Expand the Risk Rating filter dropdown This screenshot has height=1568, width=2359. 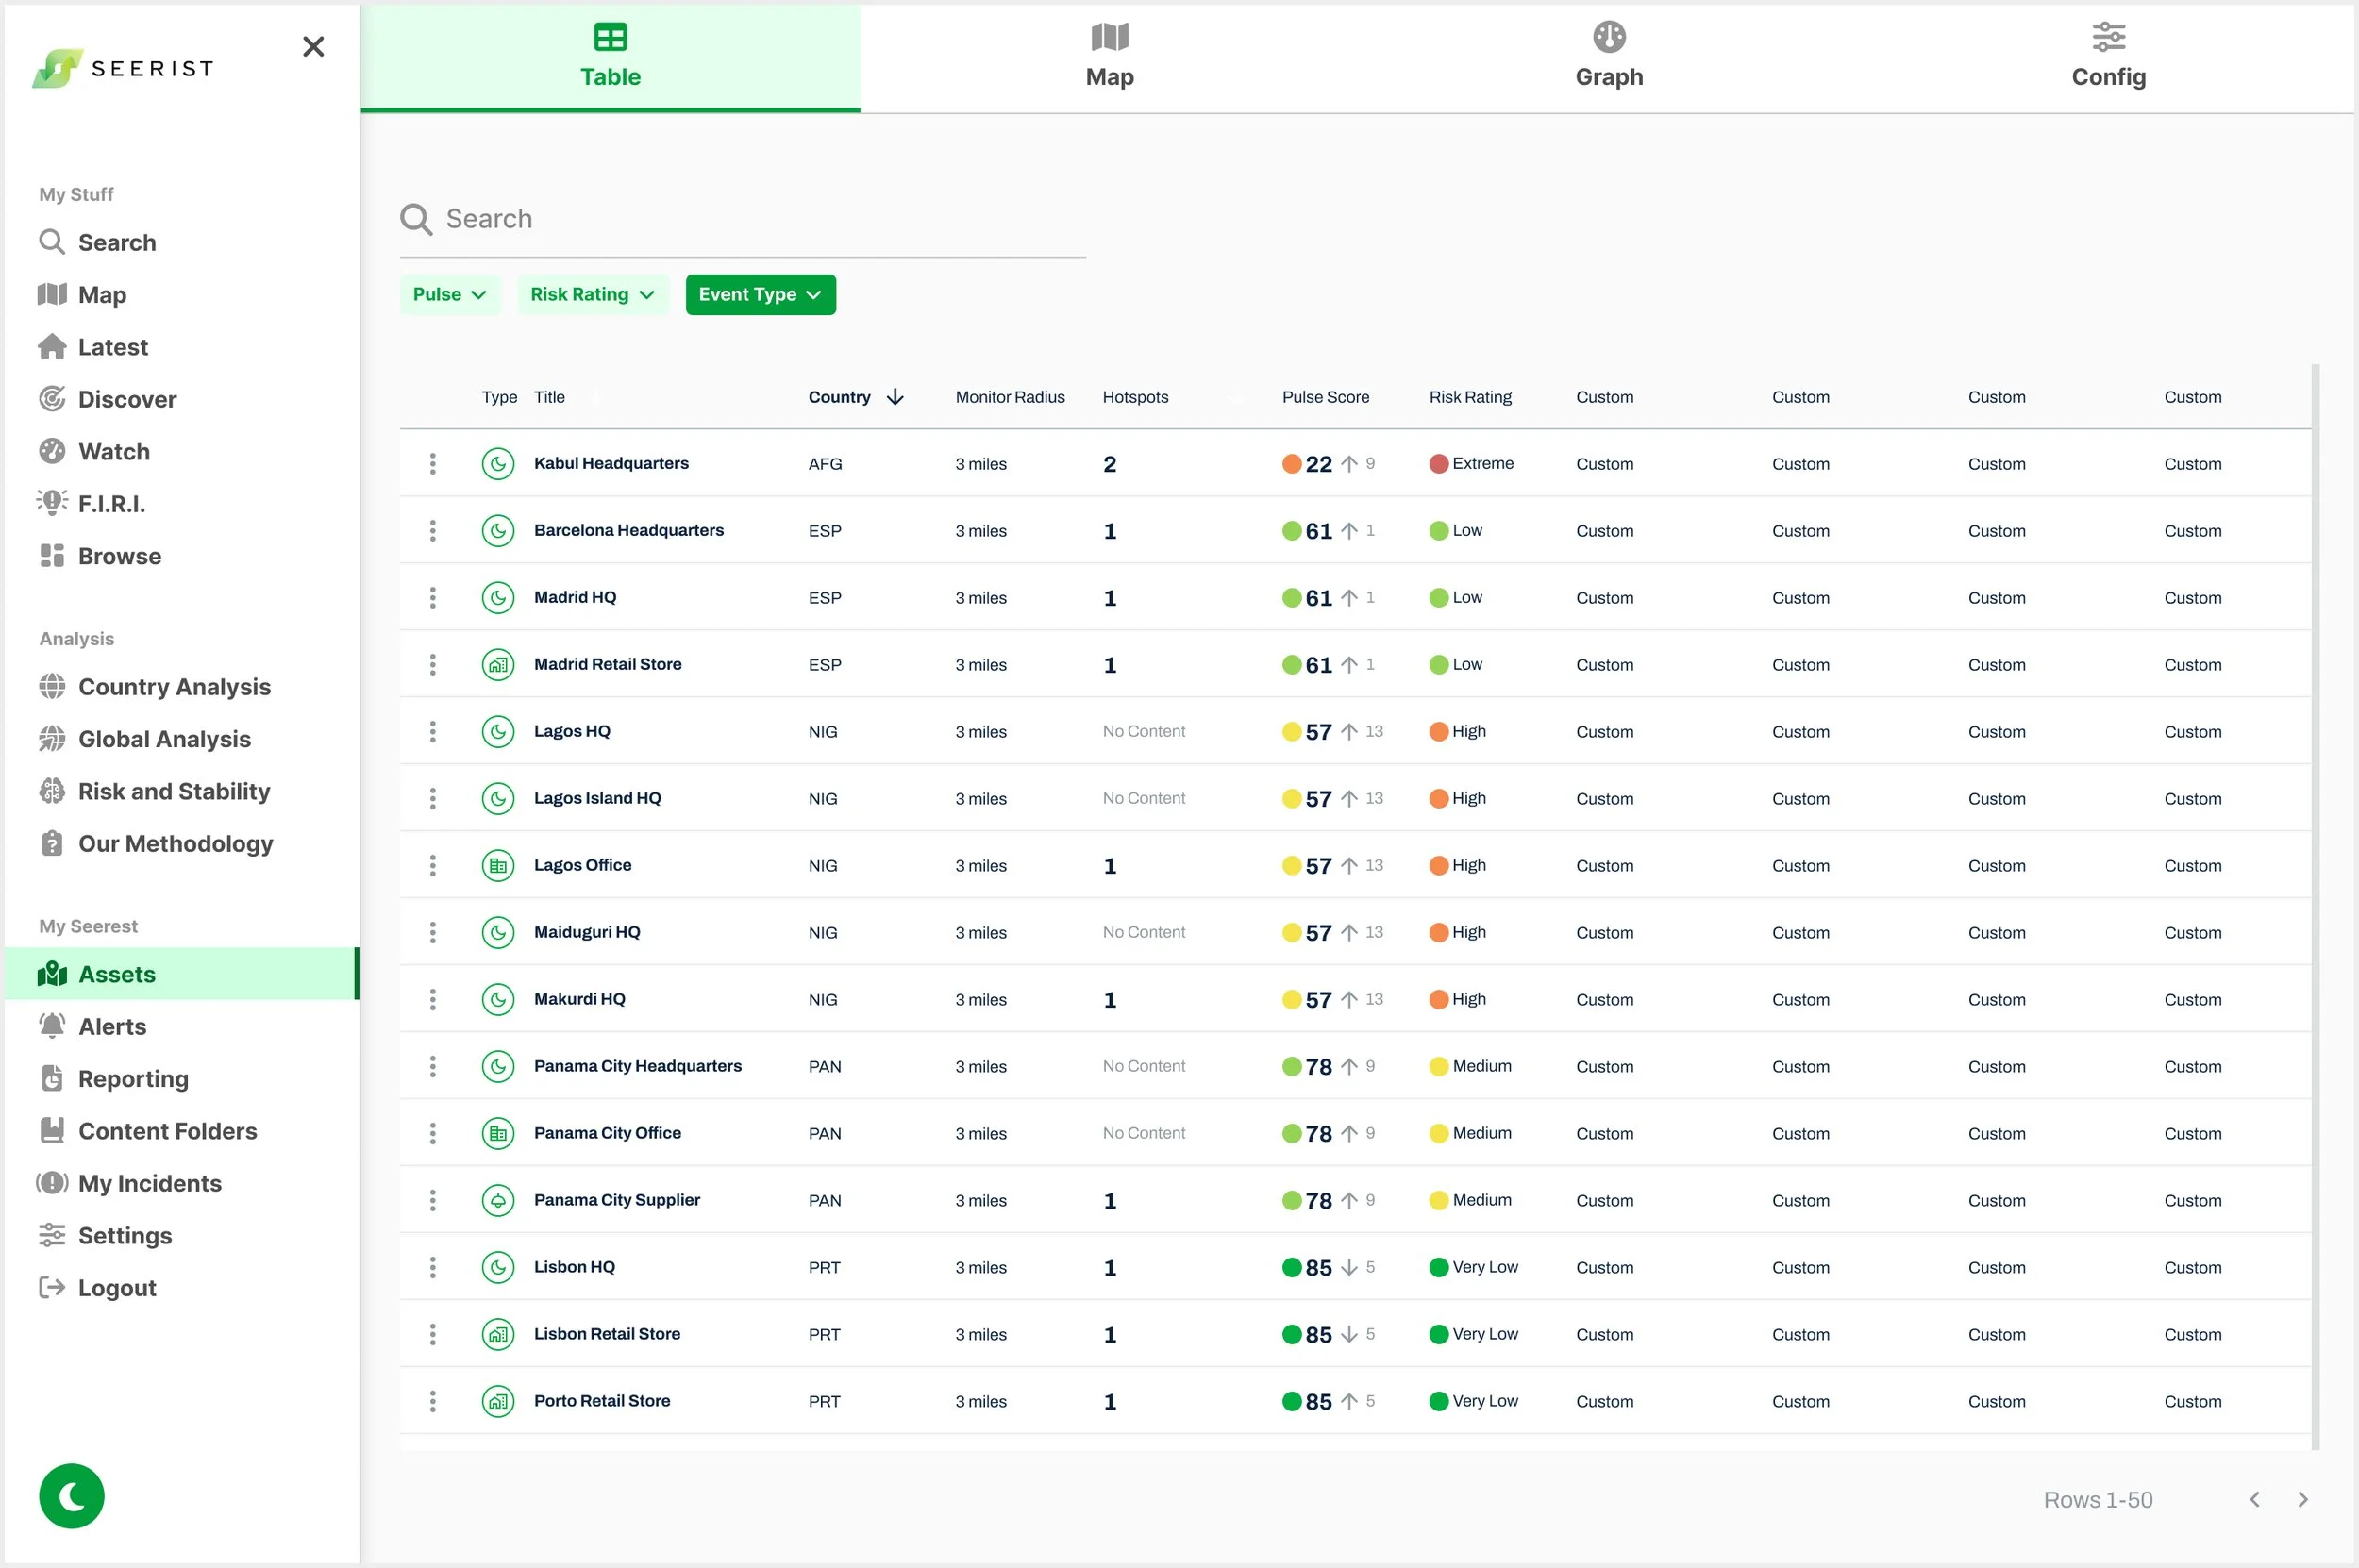(592, 294)
